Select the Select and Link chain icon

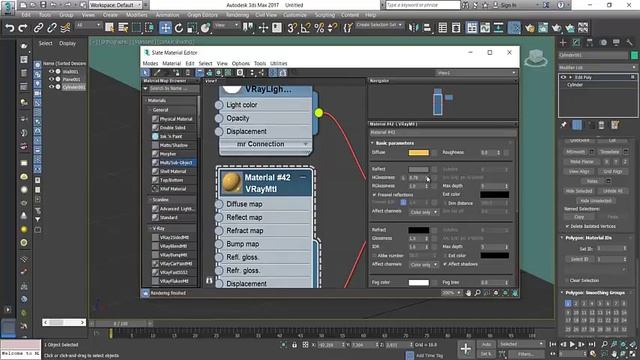click(38, 28)
